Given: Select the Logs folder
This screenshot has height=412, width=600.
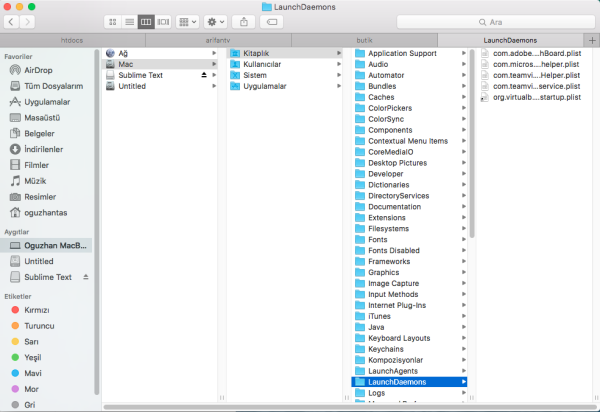Looking at the screenshot, I should (409, 393).
